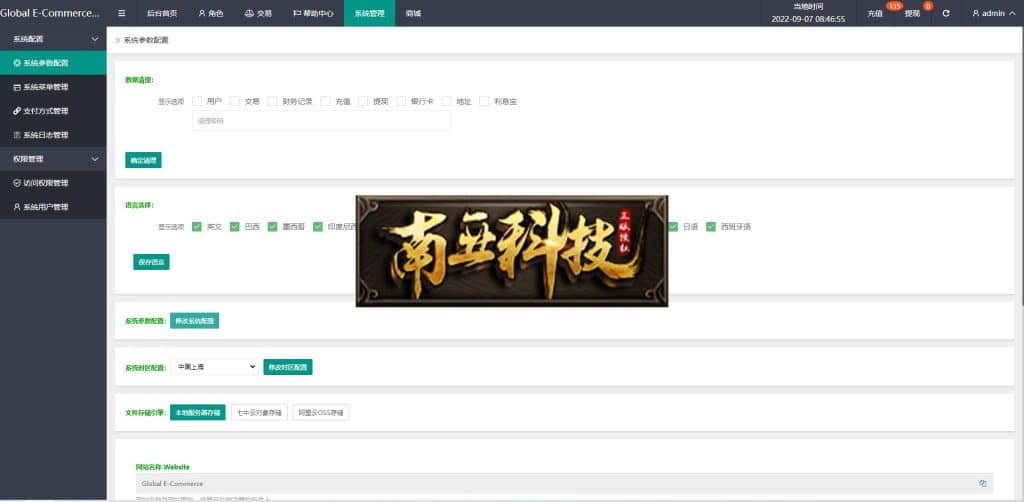Select 阿里云OSS存储 storage engine

321,413
